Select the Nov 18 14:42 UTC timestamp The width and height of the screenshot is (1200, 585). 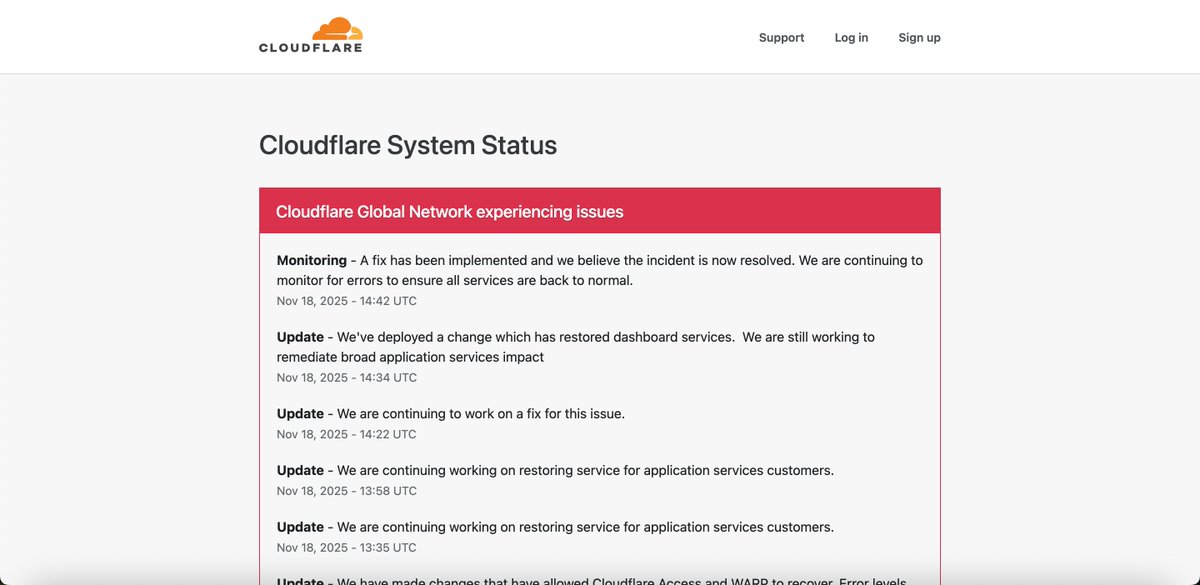click(345, 300)
